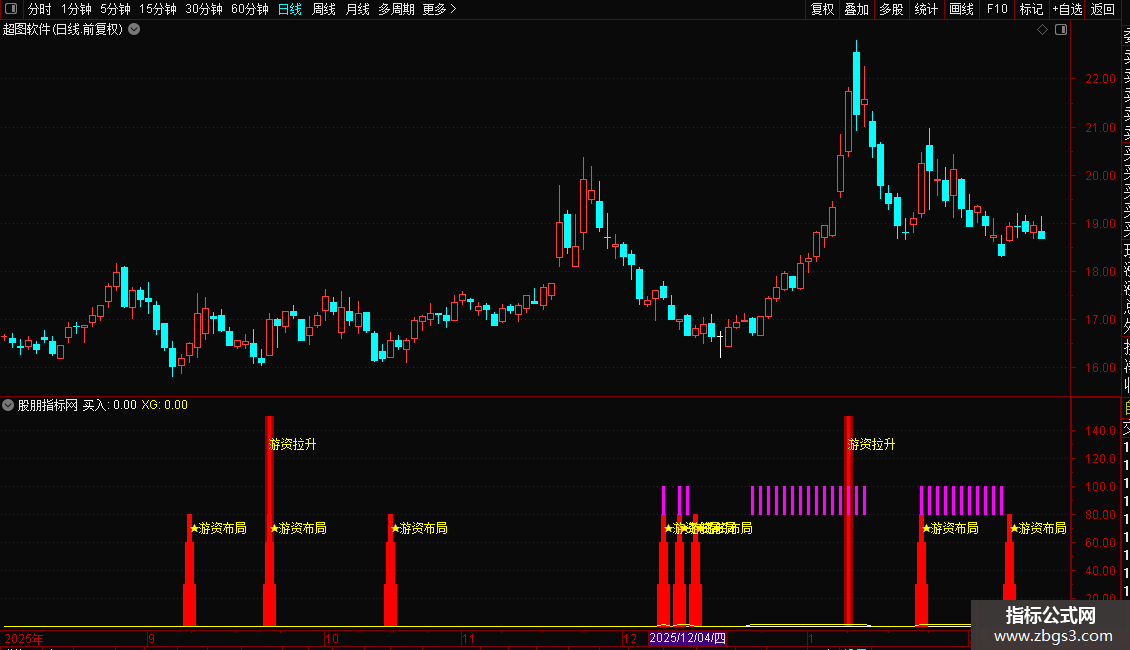Click the 返回 back button
The width and height of the screenshot is (1130, 650).
(x=1103, y=9)
